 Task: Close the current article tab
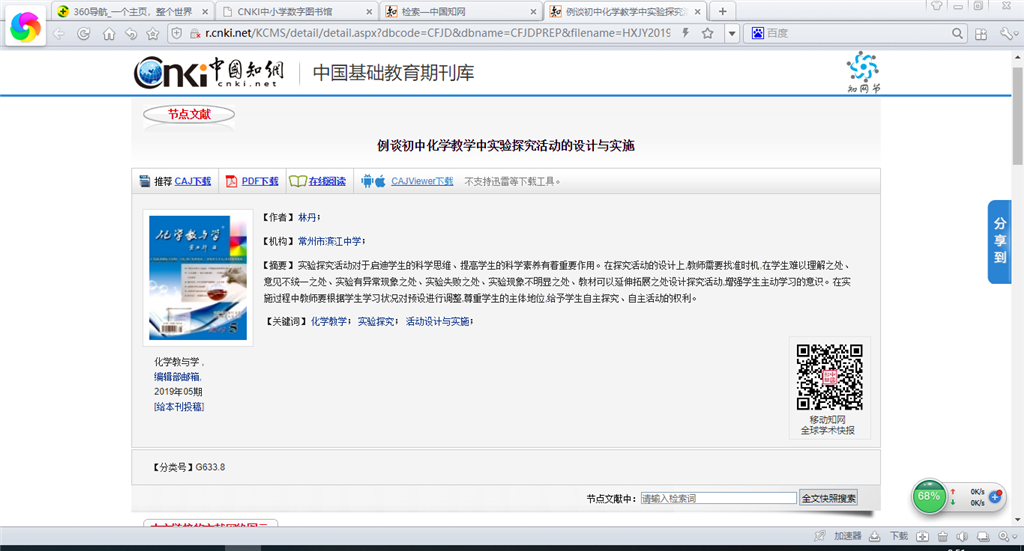(x=697, y=12)
